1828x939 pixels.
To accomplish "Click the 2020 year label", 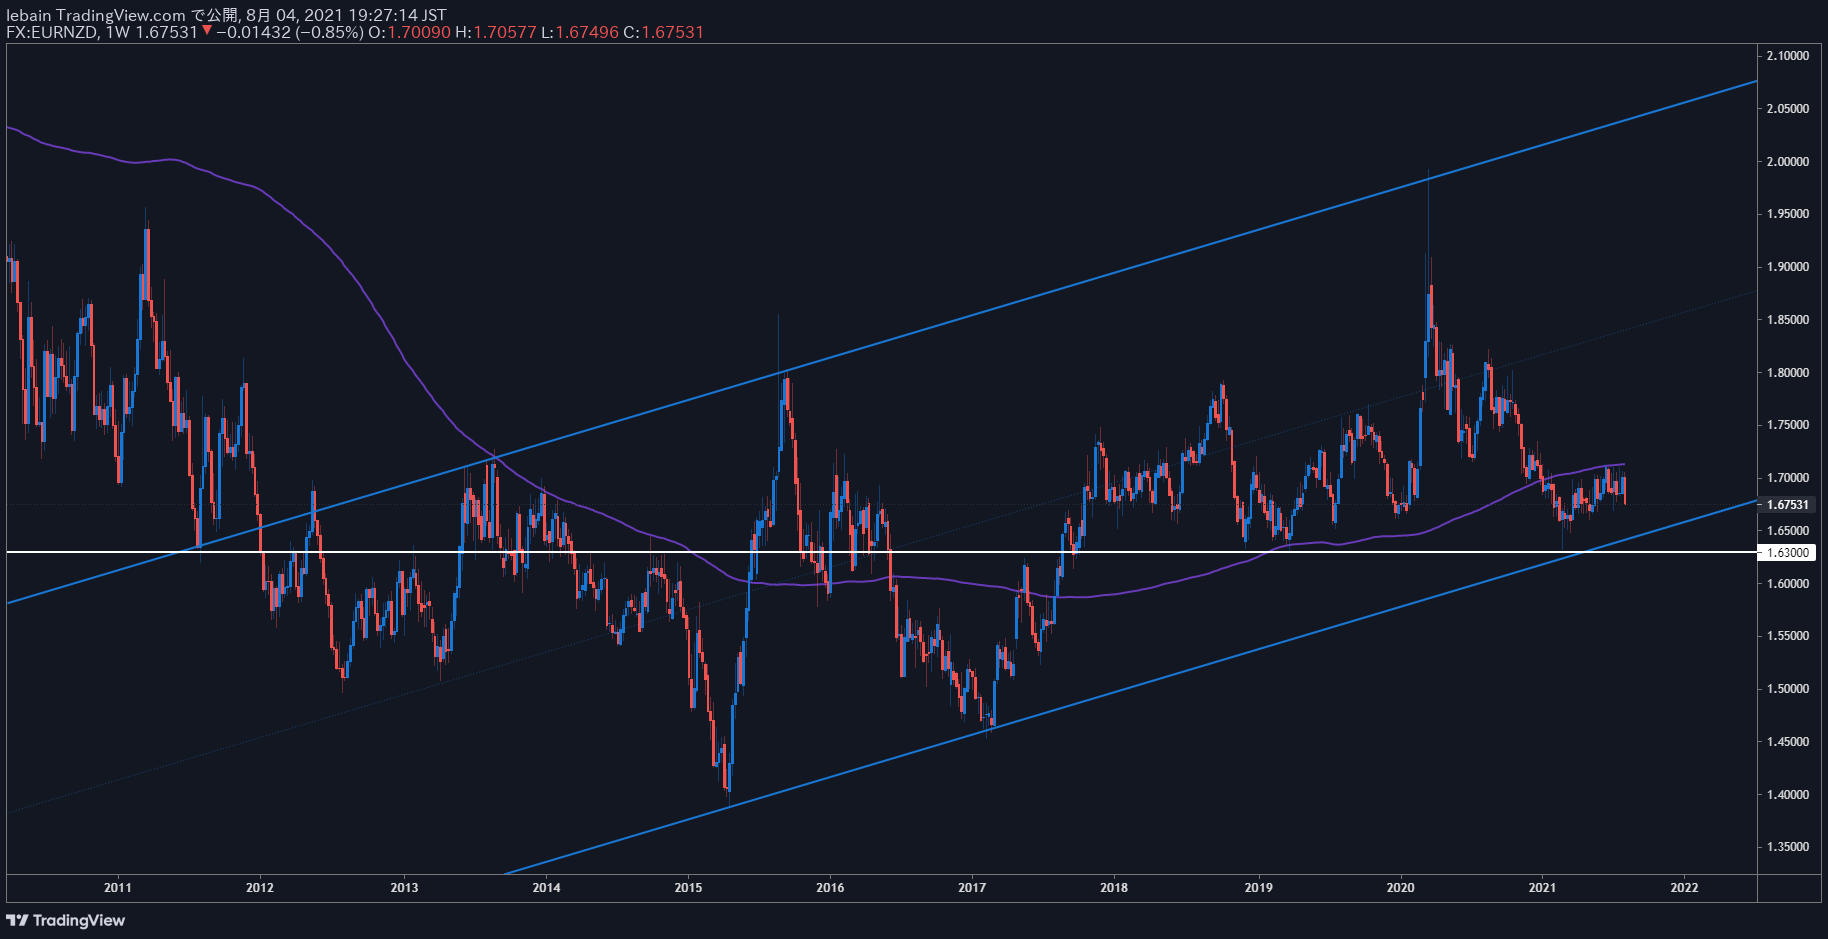I will click(1400, 887).
